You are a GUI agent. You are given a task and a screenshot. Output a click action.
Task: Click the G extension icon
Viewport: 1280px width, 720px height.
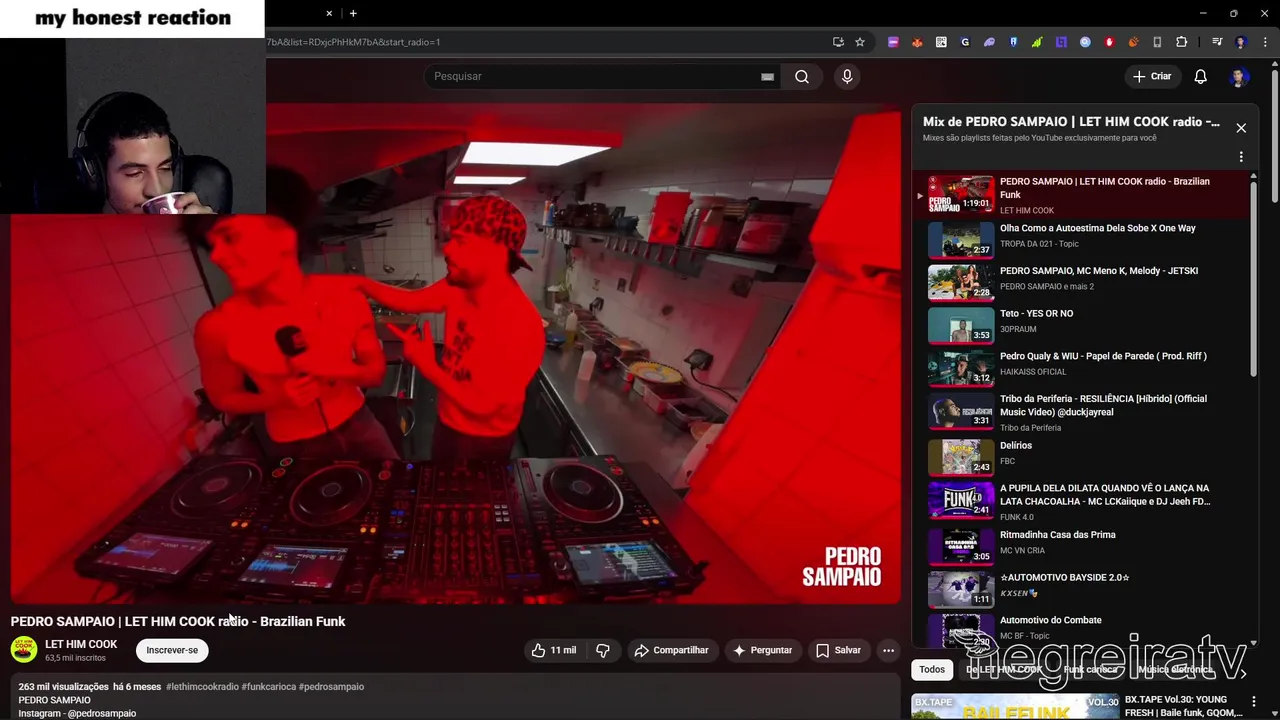tap(965, 42)
